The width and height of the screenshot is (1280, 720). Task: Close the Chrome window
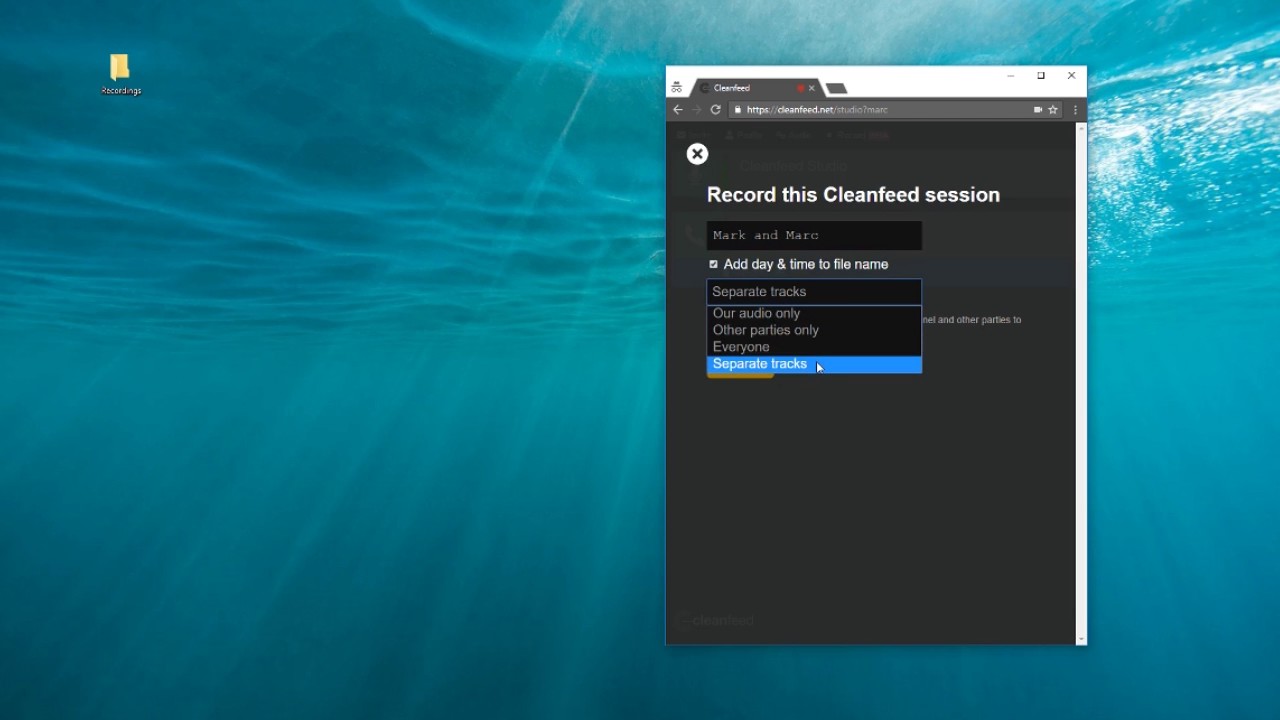1072,76
